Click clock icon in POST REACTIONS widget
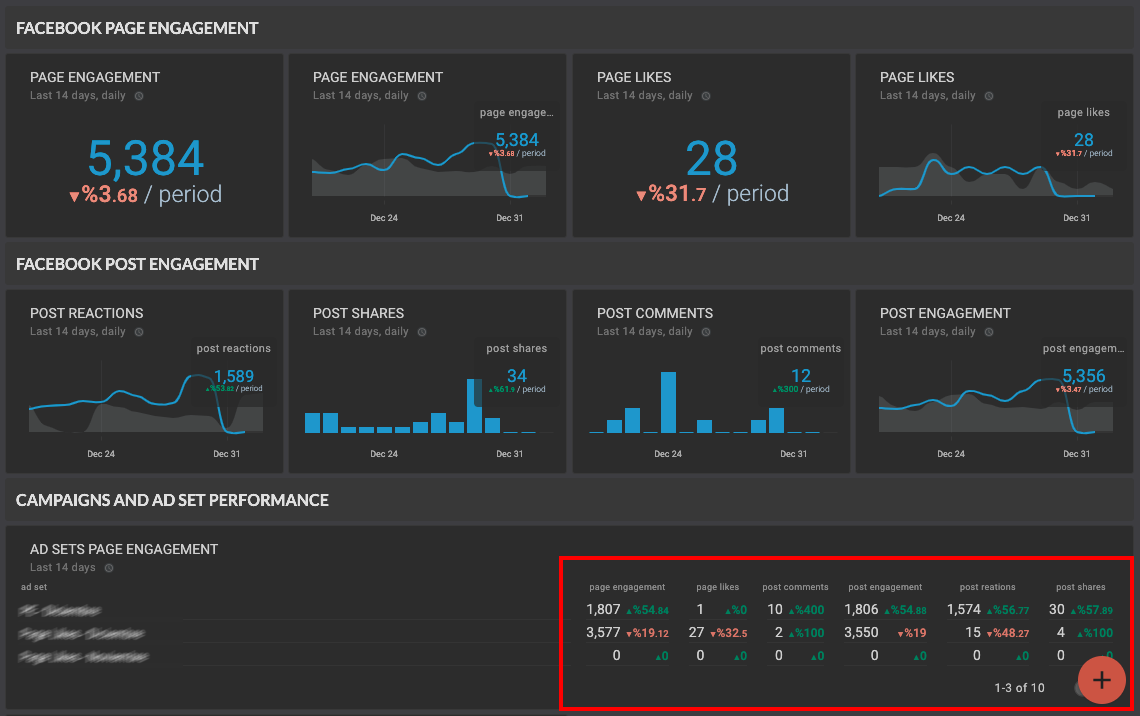The width and height of the screenshot is (1140, 716). click(139, 332)
